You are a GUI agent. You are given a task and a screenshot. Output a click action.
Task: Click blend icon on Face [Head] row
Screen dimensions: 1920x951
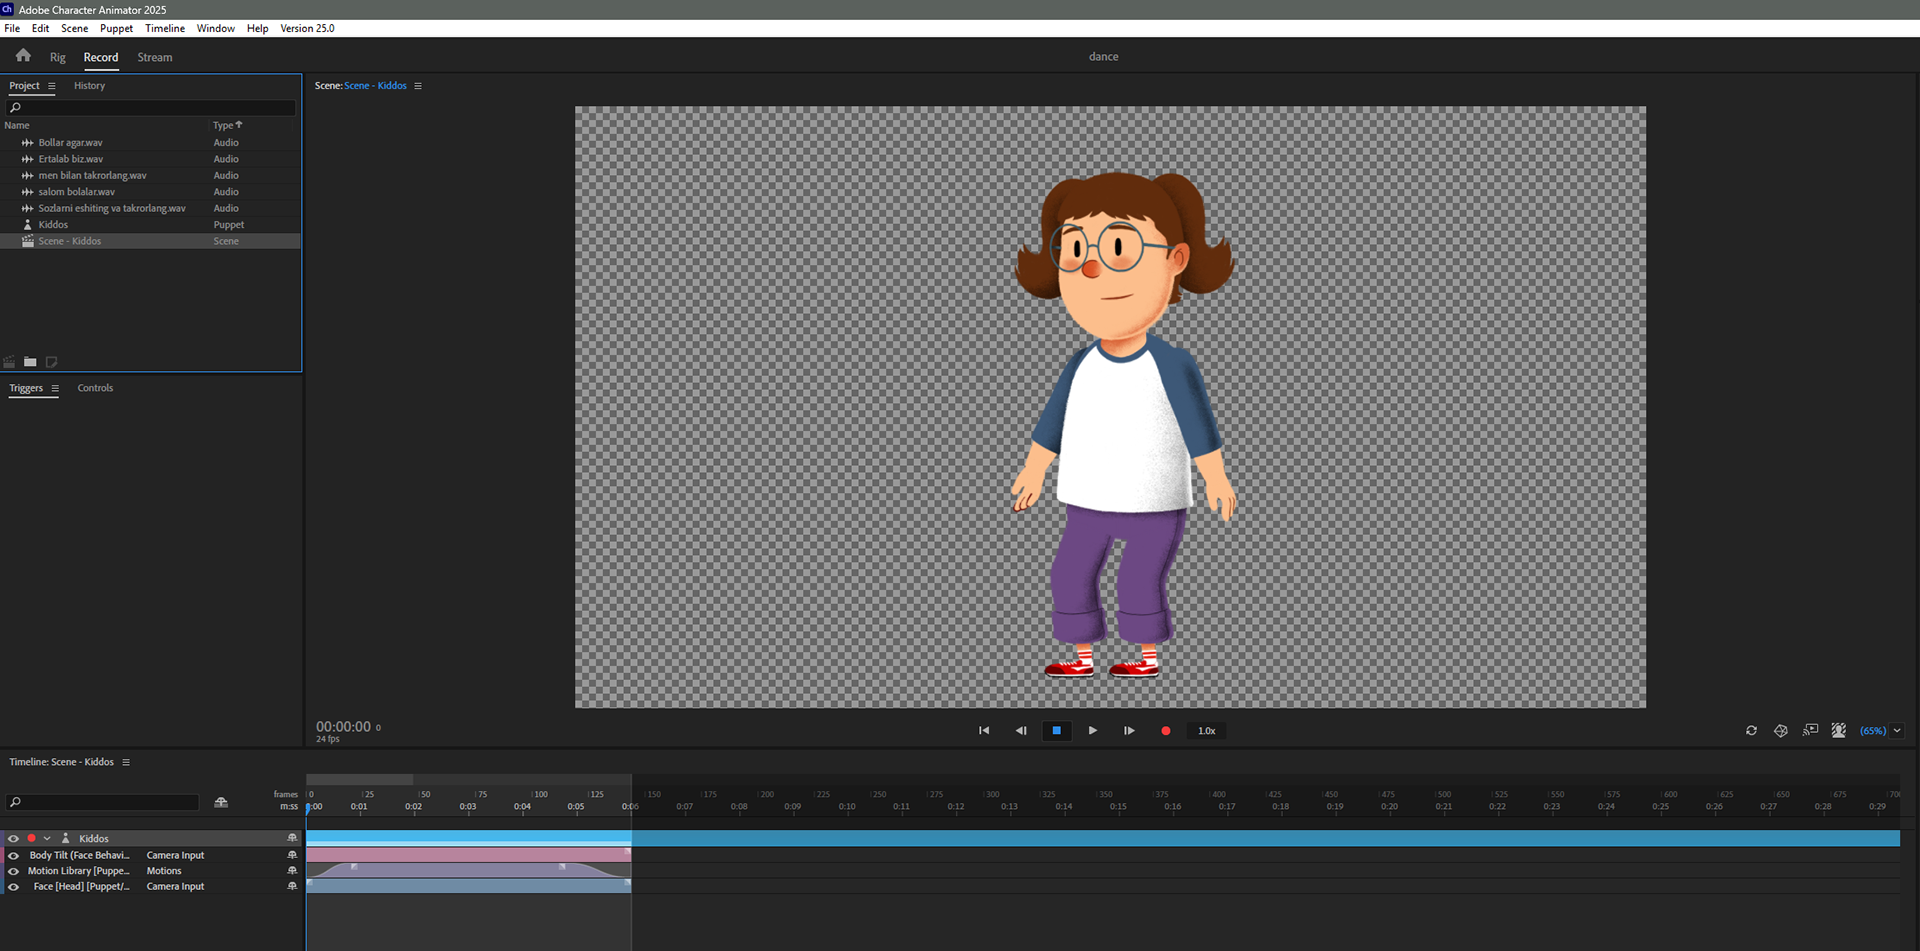(x=292, y=886)
